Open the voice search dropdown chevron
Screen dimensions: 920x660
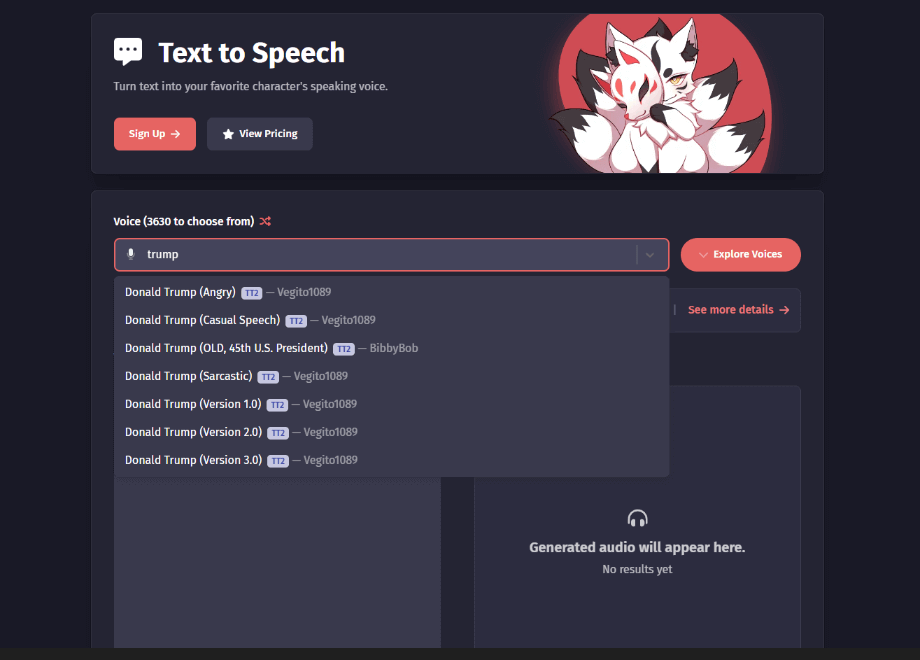click(x=652, y=254)
